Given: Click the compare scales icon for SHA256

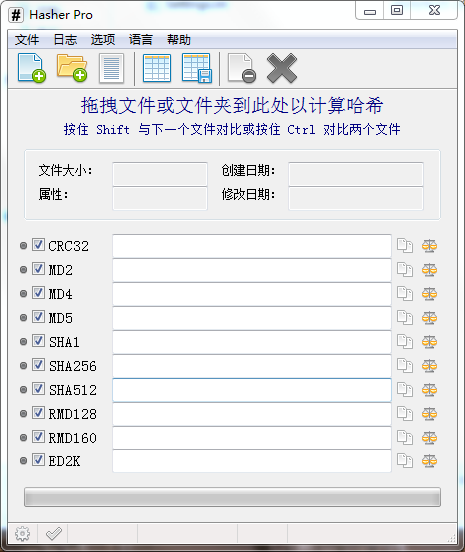Looking at the screenshot, I should click(x=429, y=366).
